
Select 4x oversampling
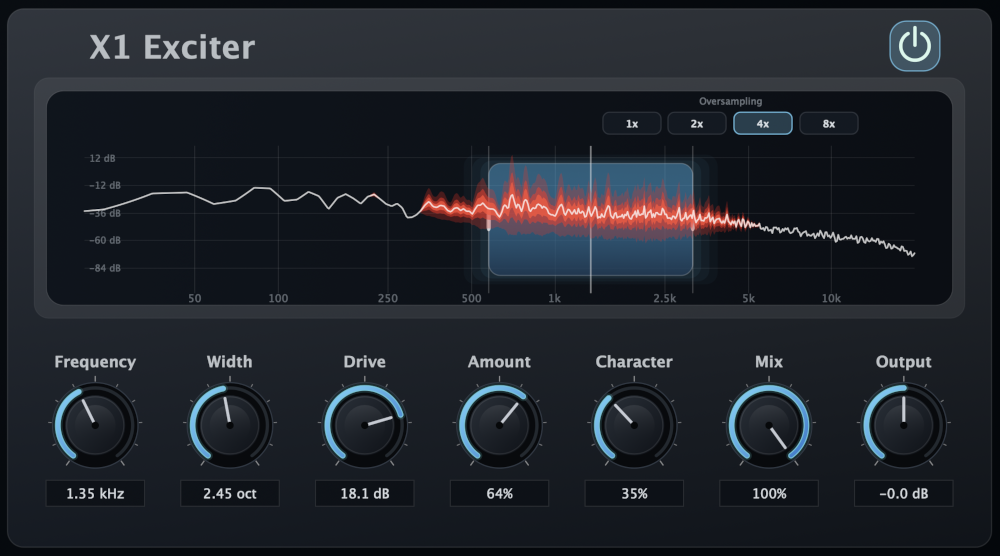pos(763,124)
